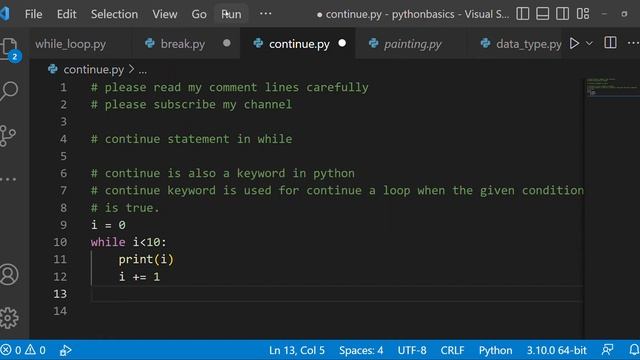Show hidden menus with title bar ellipsis
Screen dimensions: 640x360
pos(266,13)
